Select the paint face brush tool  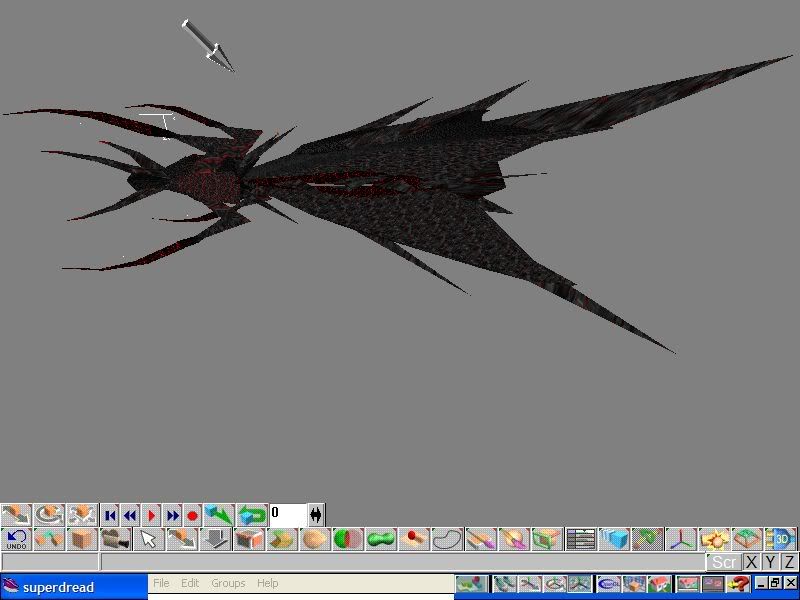(481, 539)
